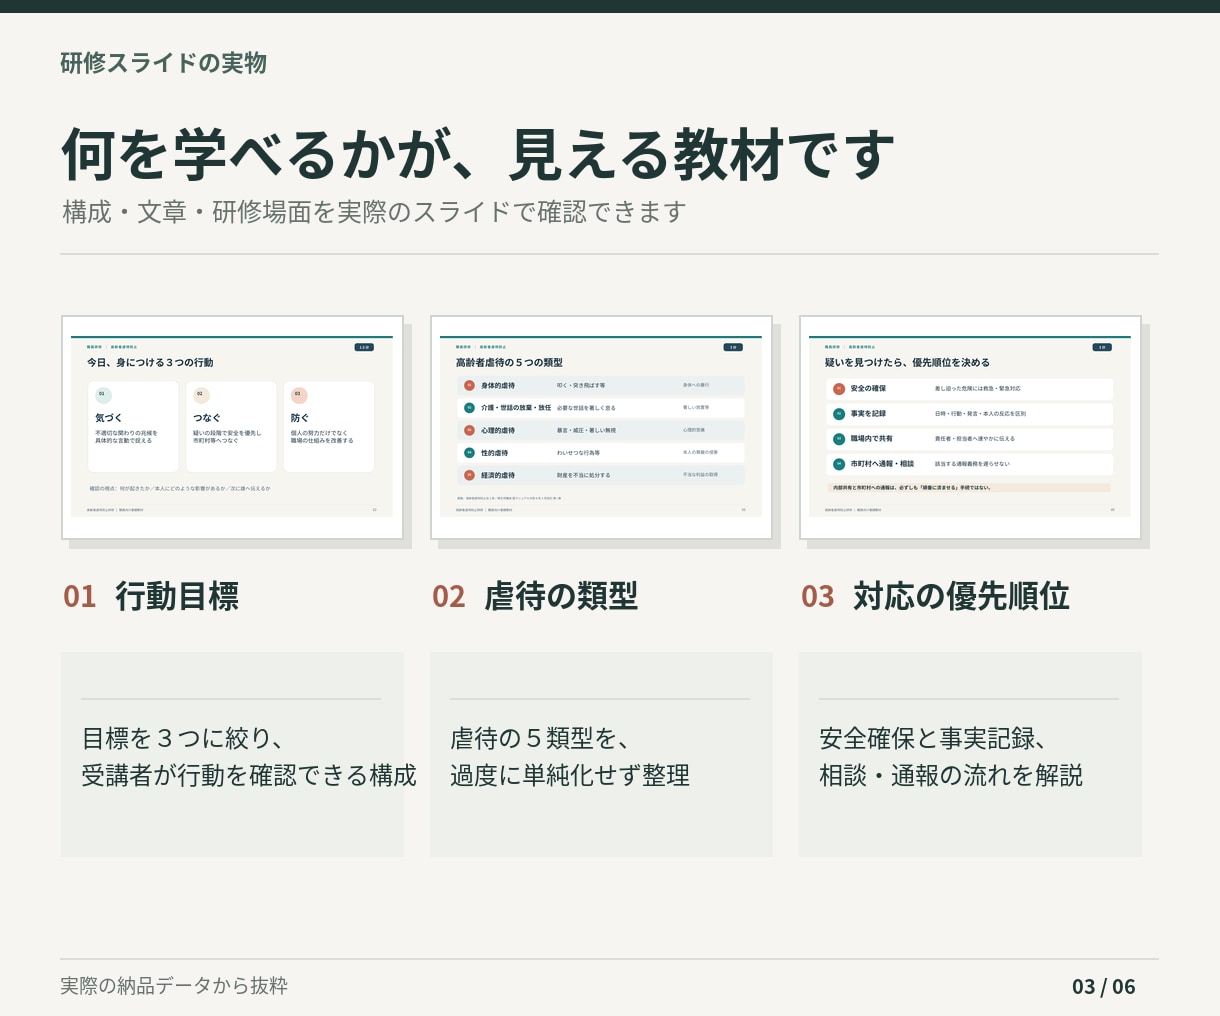Click the text '安全確保と事実記録、'
1220x1016 pixels.
pos(933,739)
